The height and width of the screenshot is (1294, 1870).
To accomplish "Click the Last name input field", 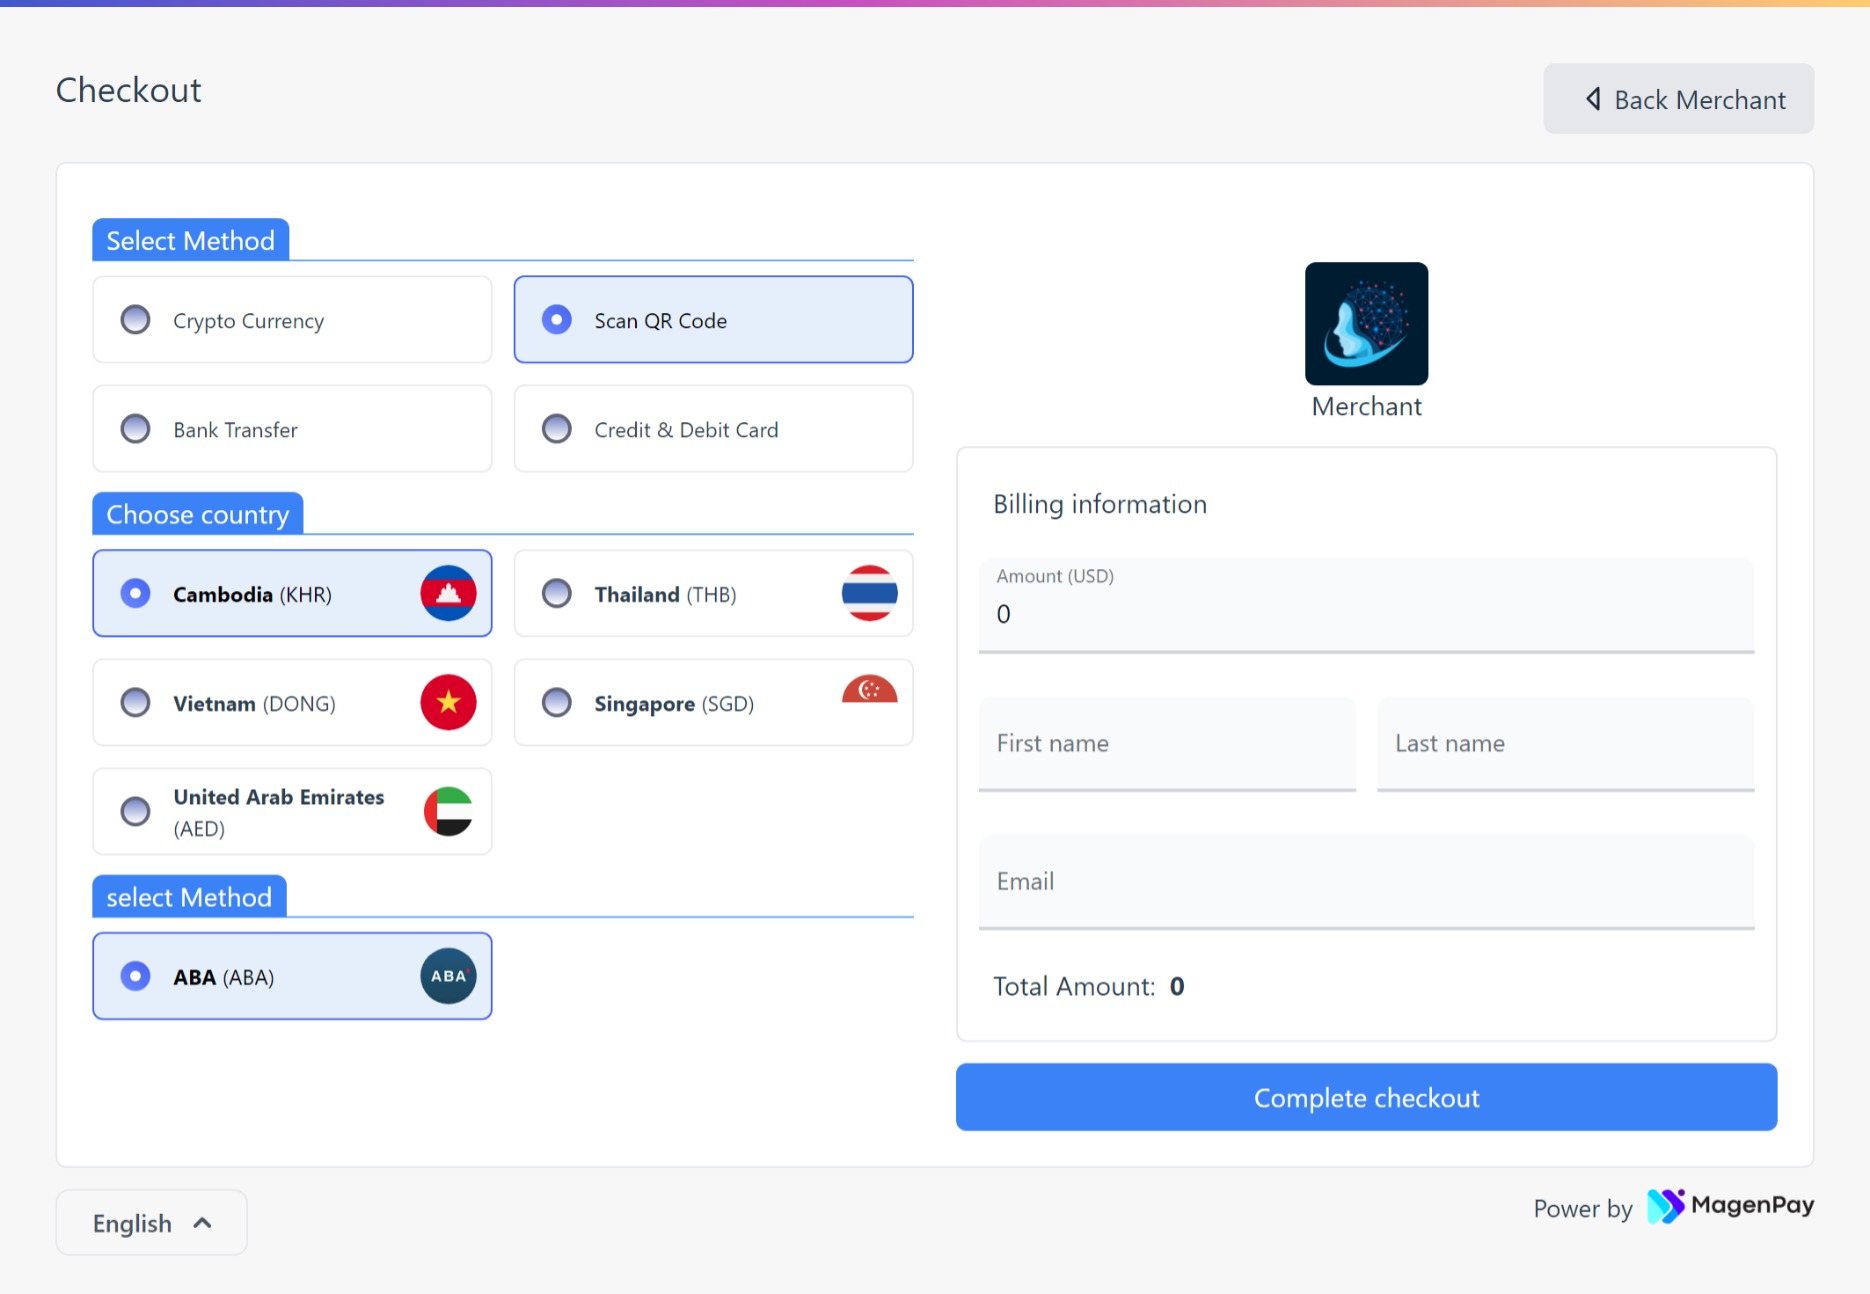I will (1565, 744).
